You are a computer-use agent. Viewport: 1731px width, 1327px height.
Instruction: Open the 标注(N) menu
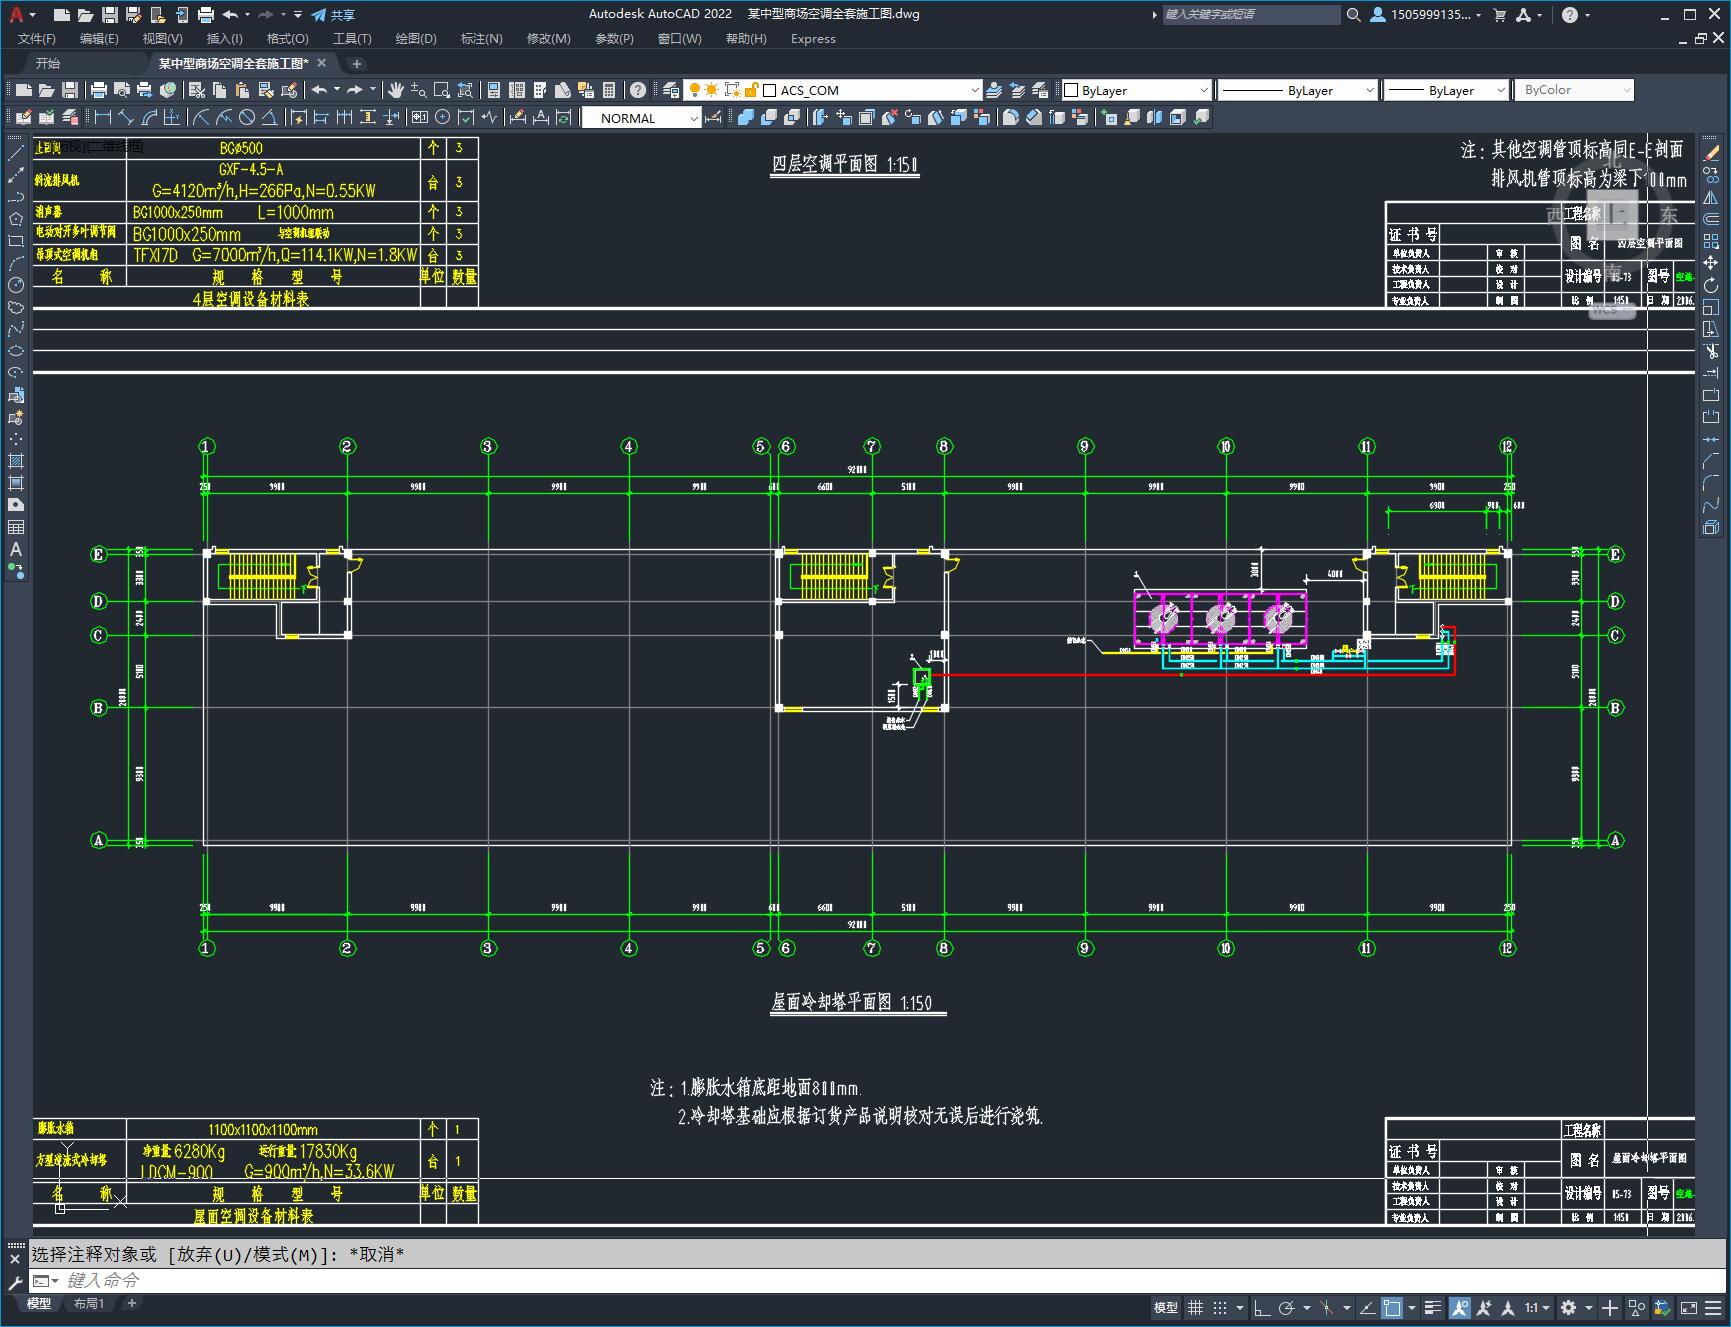[x=481, y=38]
